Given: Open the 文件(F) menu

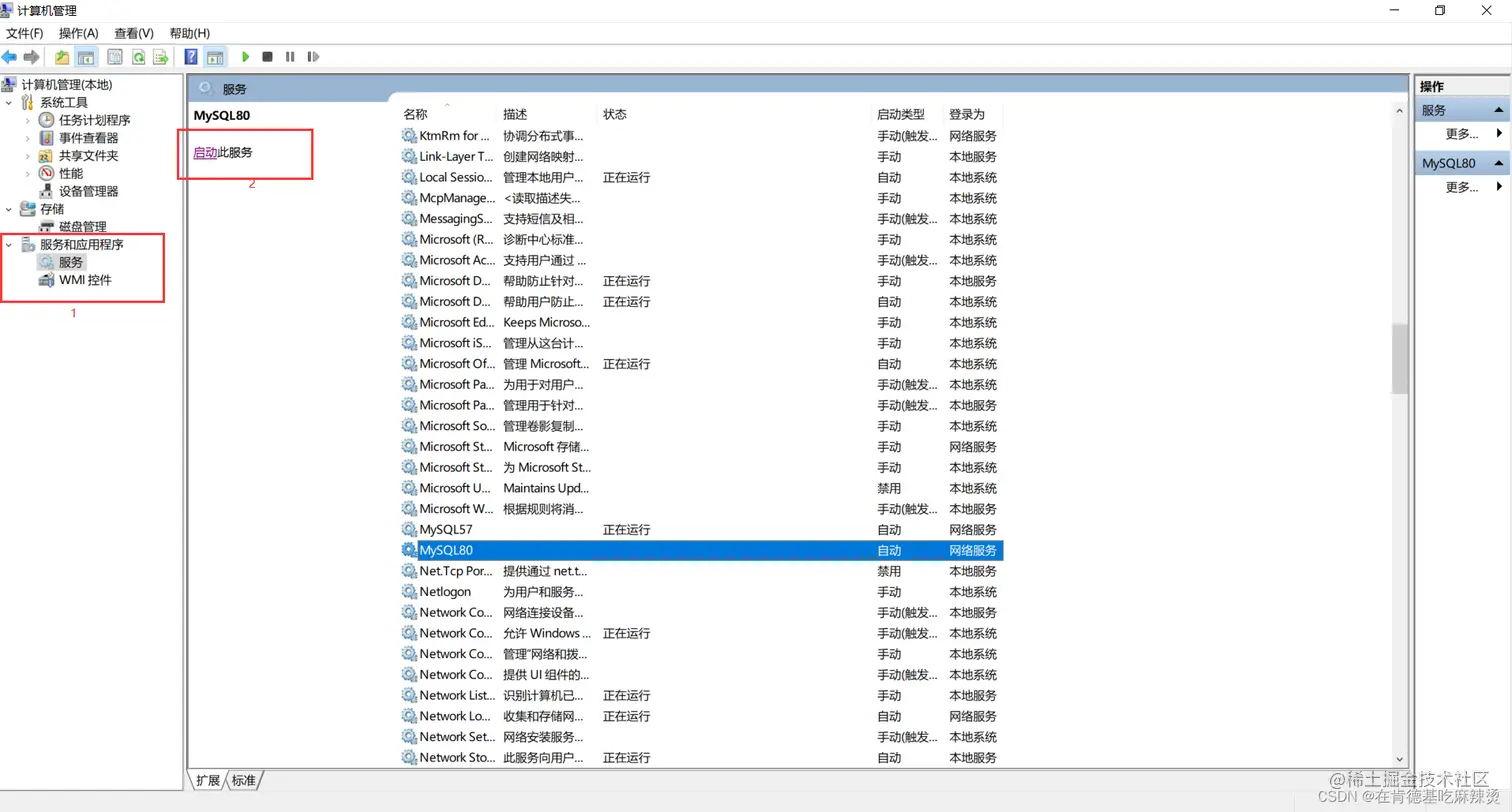Looking at the screenshot, I should tap(25, 33).
